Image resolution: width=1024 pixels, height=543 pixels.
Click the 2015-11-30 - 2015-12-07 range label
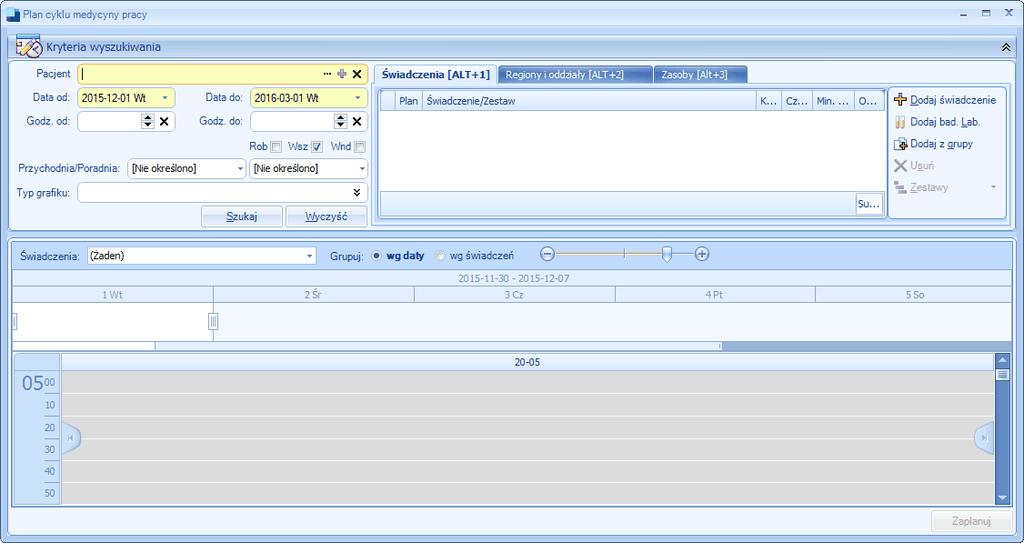[513, 278]
